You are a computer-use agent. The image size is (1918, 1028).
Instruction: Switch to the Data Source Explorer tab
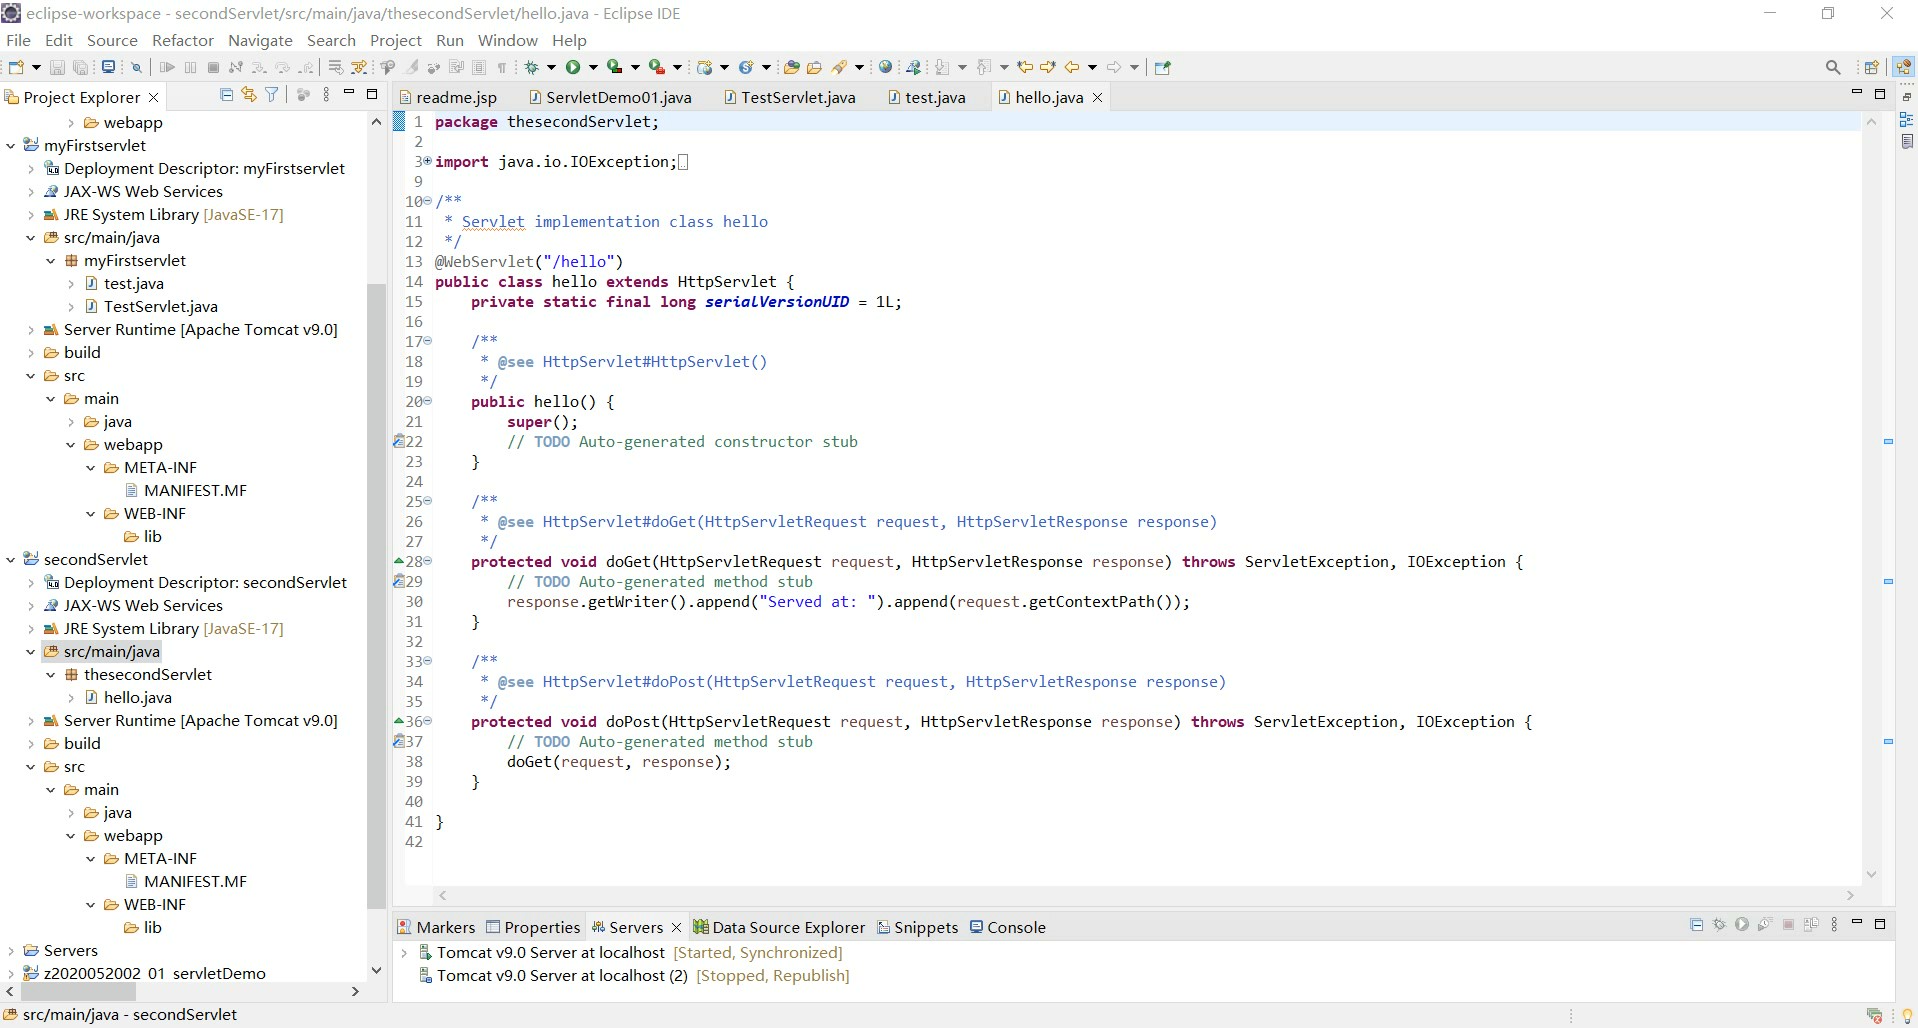[779, 927]
